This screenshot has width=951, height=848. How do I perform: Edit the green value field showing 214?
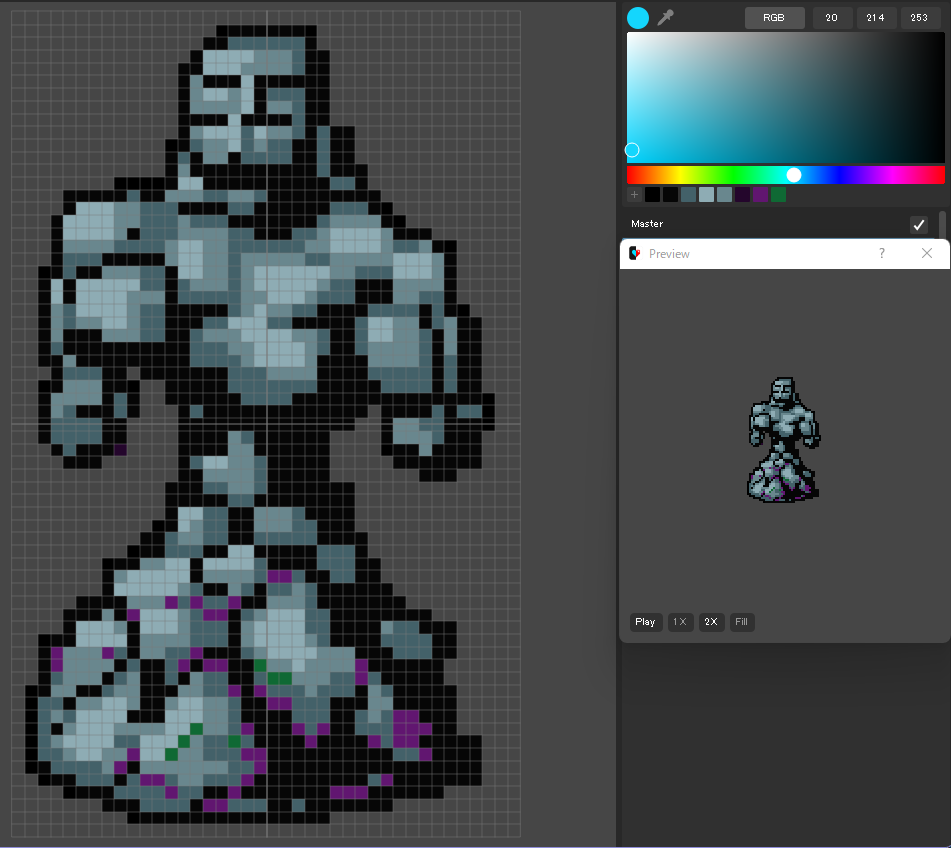click(875, 18)
